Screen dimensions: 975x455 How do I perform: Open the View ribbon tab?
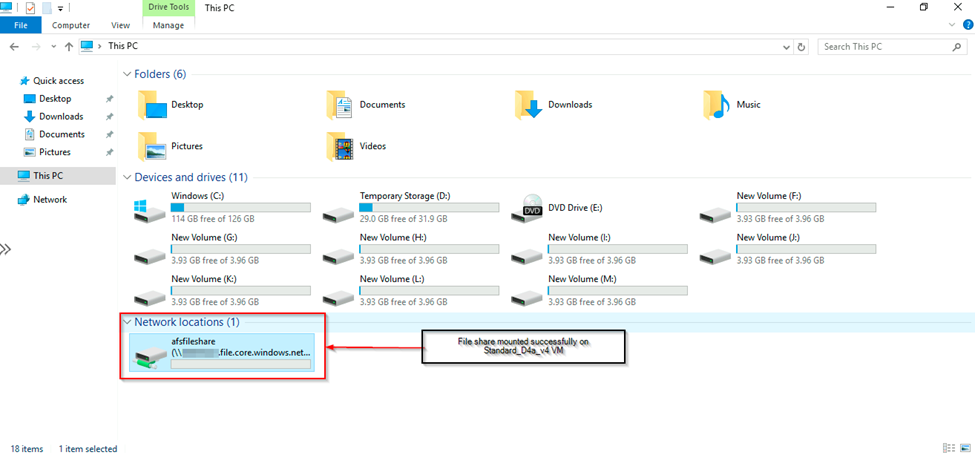click(x=121, y=25)
